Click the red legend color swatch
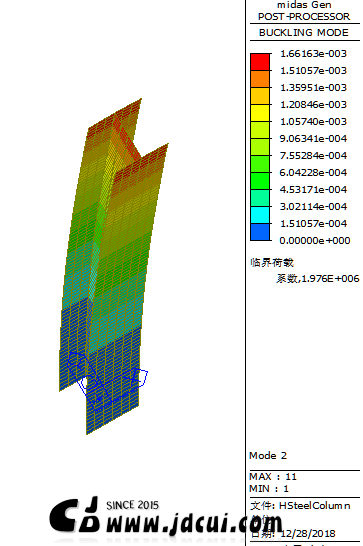The image size is (363, 546). coord(260,62)
